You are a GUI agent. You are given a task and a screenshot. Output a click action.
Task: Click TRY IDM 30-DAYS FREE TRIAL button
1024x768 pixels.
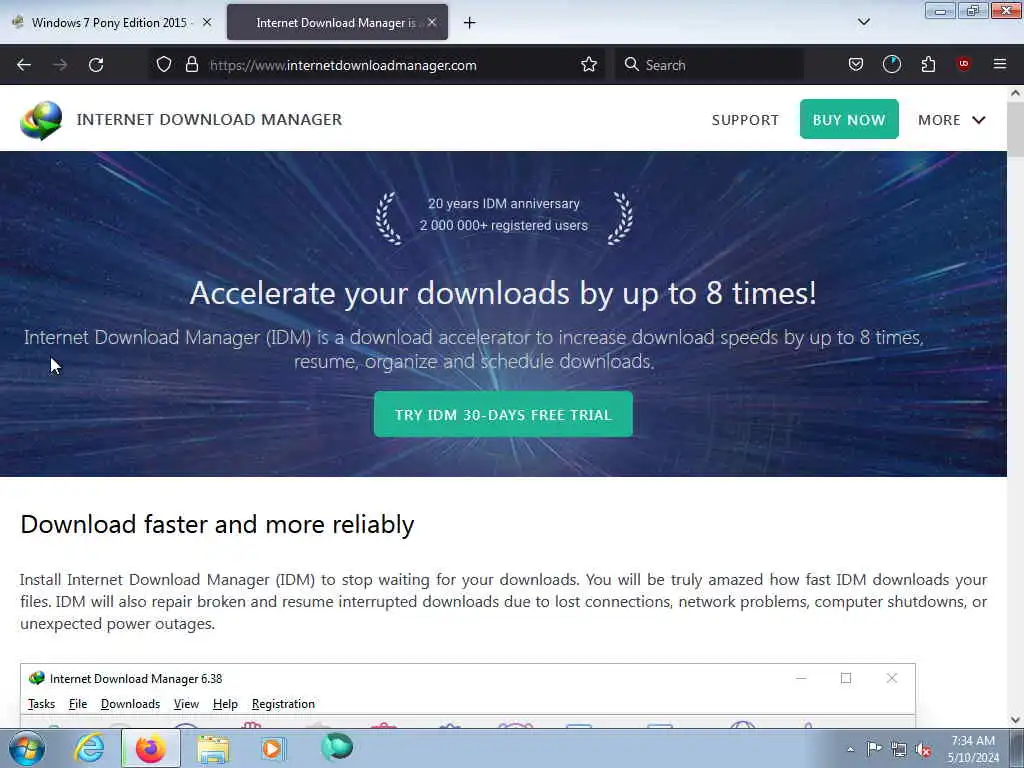point(504,415)
